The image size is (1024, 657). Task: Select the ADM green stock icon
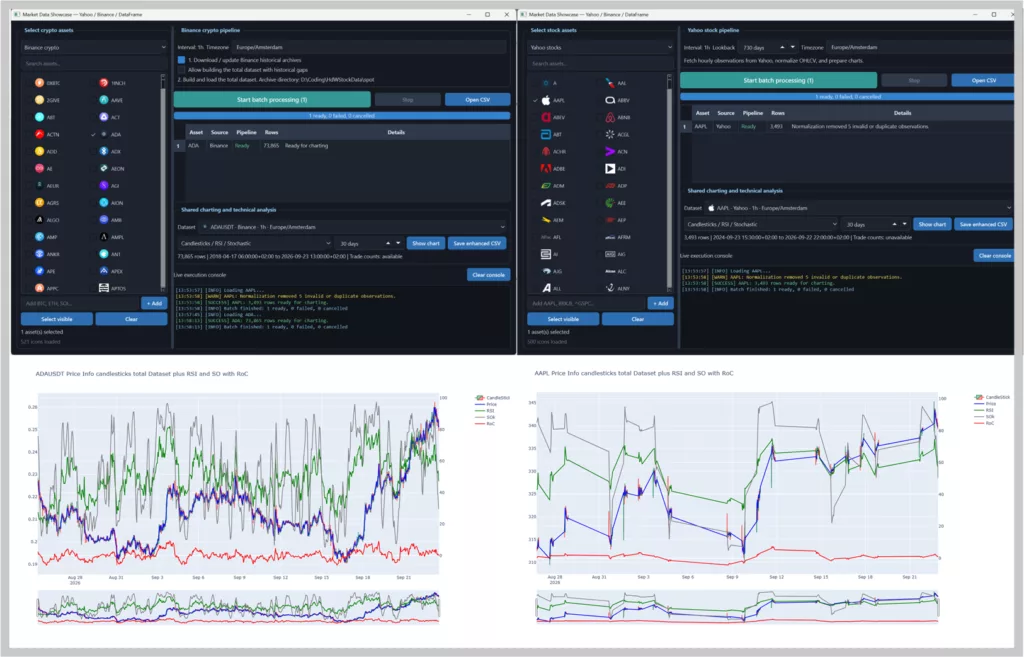[546, 185]
